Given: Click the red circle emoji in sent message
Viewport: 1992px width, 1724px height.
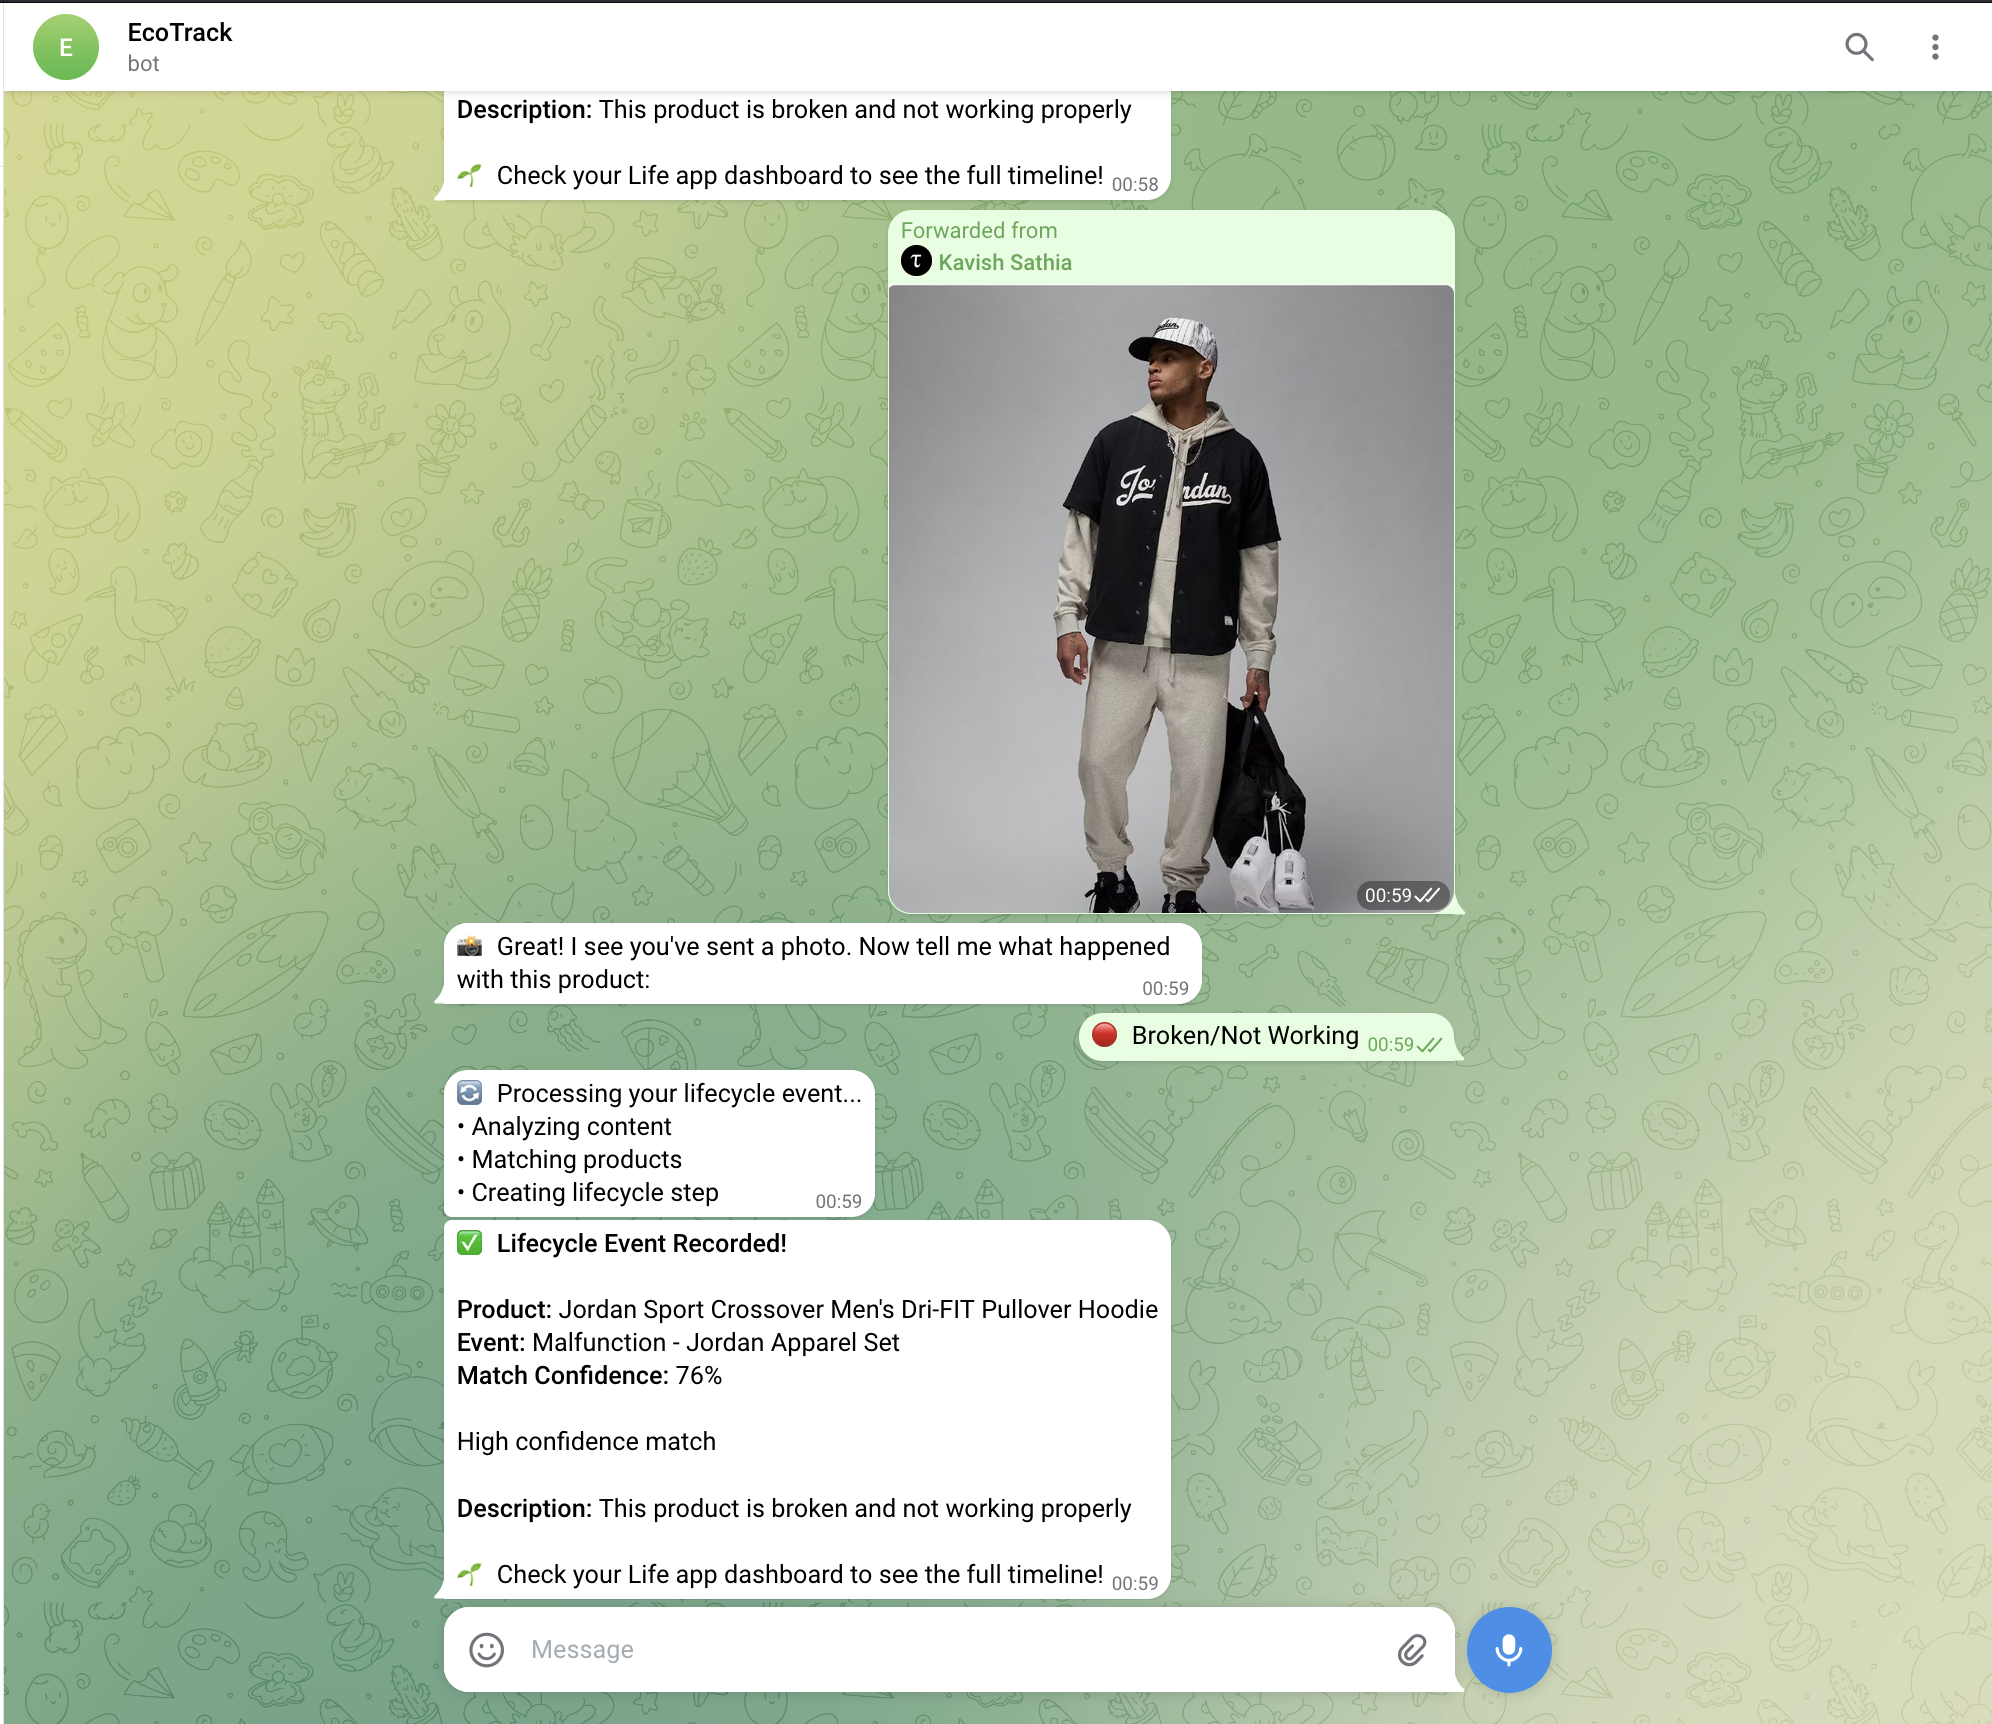Looking at the screenshot, I should [1104, 1035].
